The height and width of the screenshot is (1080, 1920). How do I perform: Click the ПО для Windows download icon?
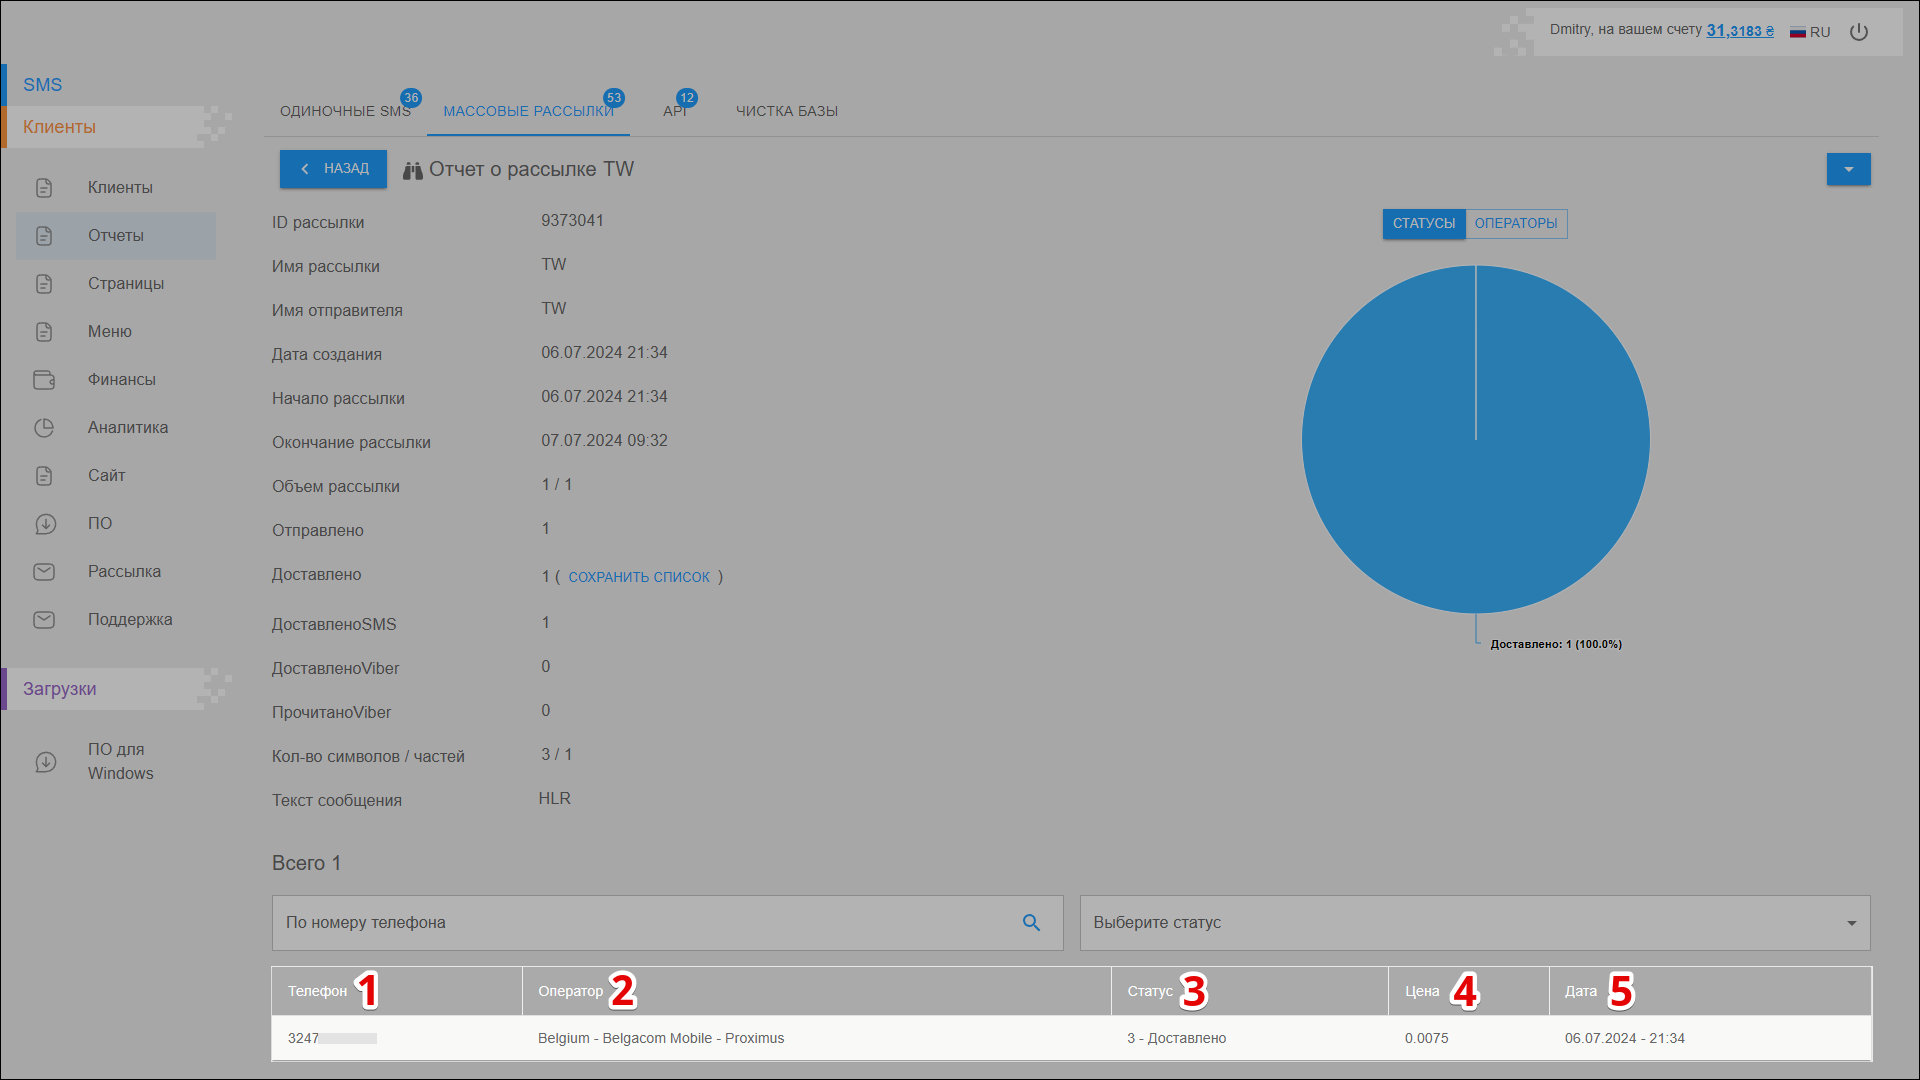point(46,762)
